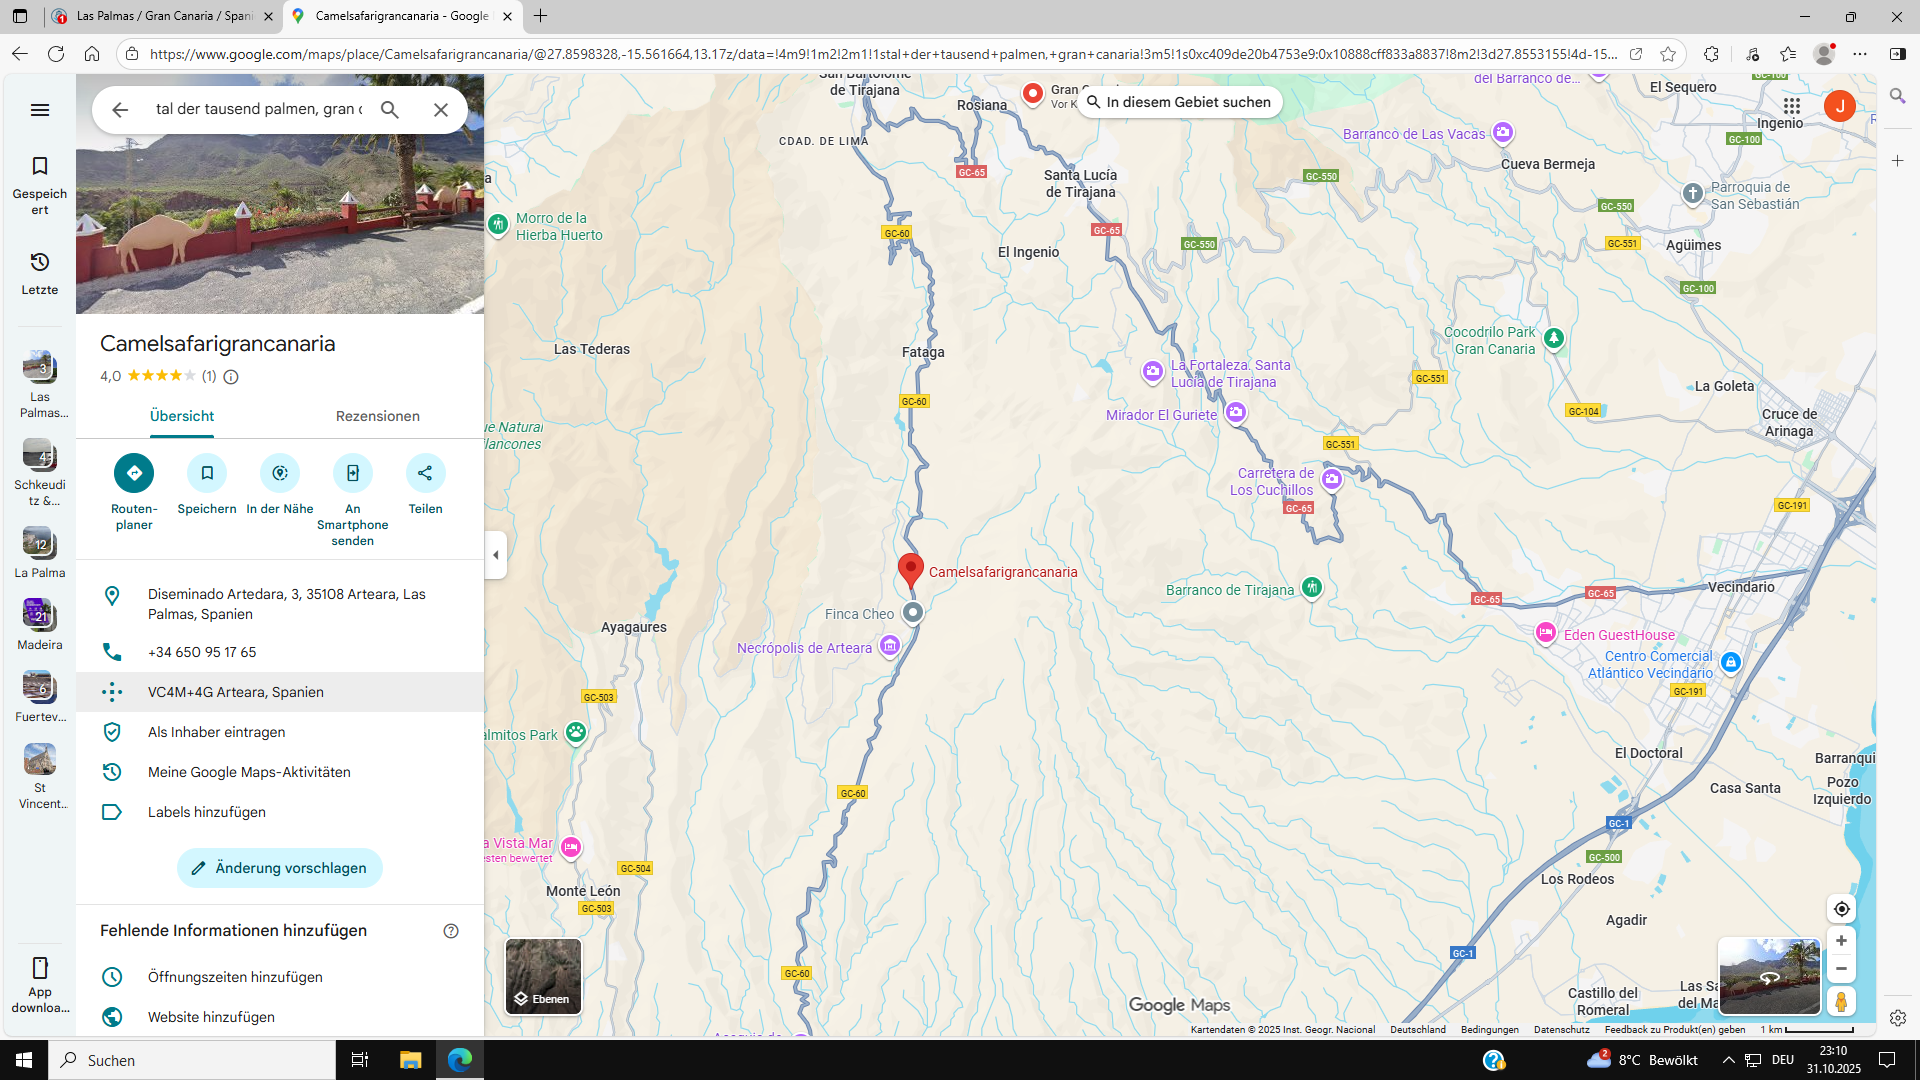Image resolution: width=1920 pixels, height=1080 pixels.
Task: Click the Teilen share icon
Action: coord(425,473)
